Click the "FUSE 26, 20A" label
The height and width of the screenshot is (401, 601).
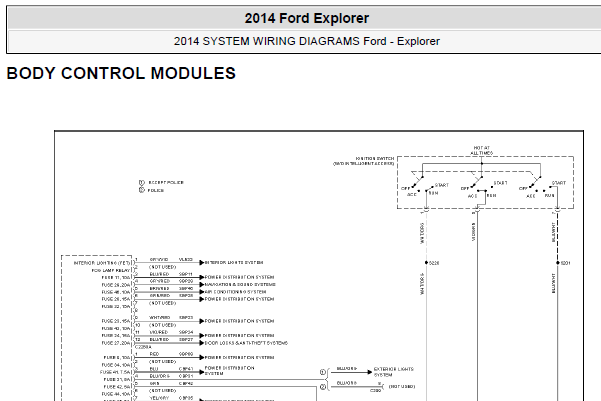click(116, 285)
